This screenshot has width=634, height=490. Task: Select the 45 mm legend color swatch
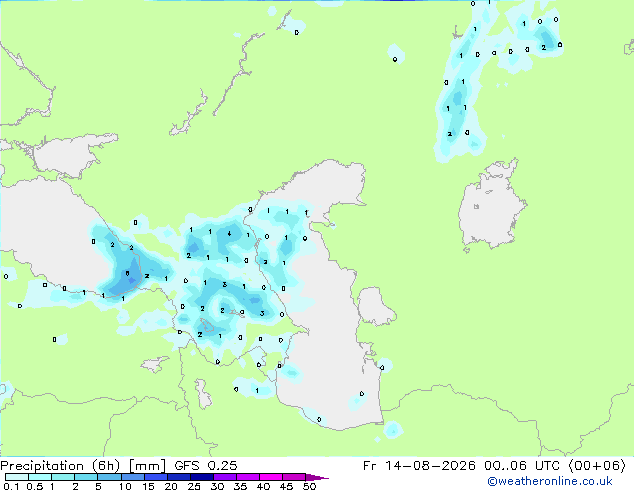coord(294,477)
